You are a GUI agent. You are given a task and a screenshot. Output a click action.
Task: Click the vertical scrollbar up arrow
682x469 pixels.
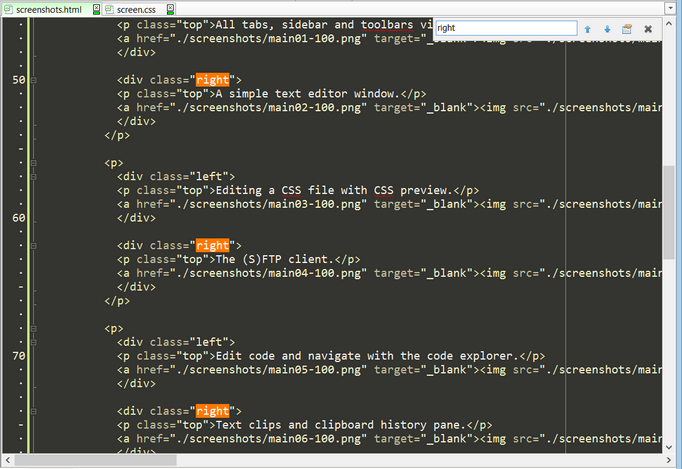tap(669, 24)
